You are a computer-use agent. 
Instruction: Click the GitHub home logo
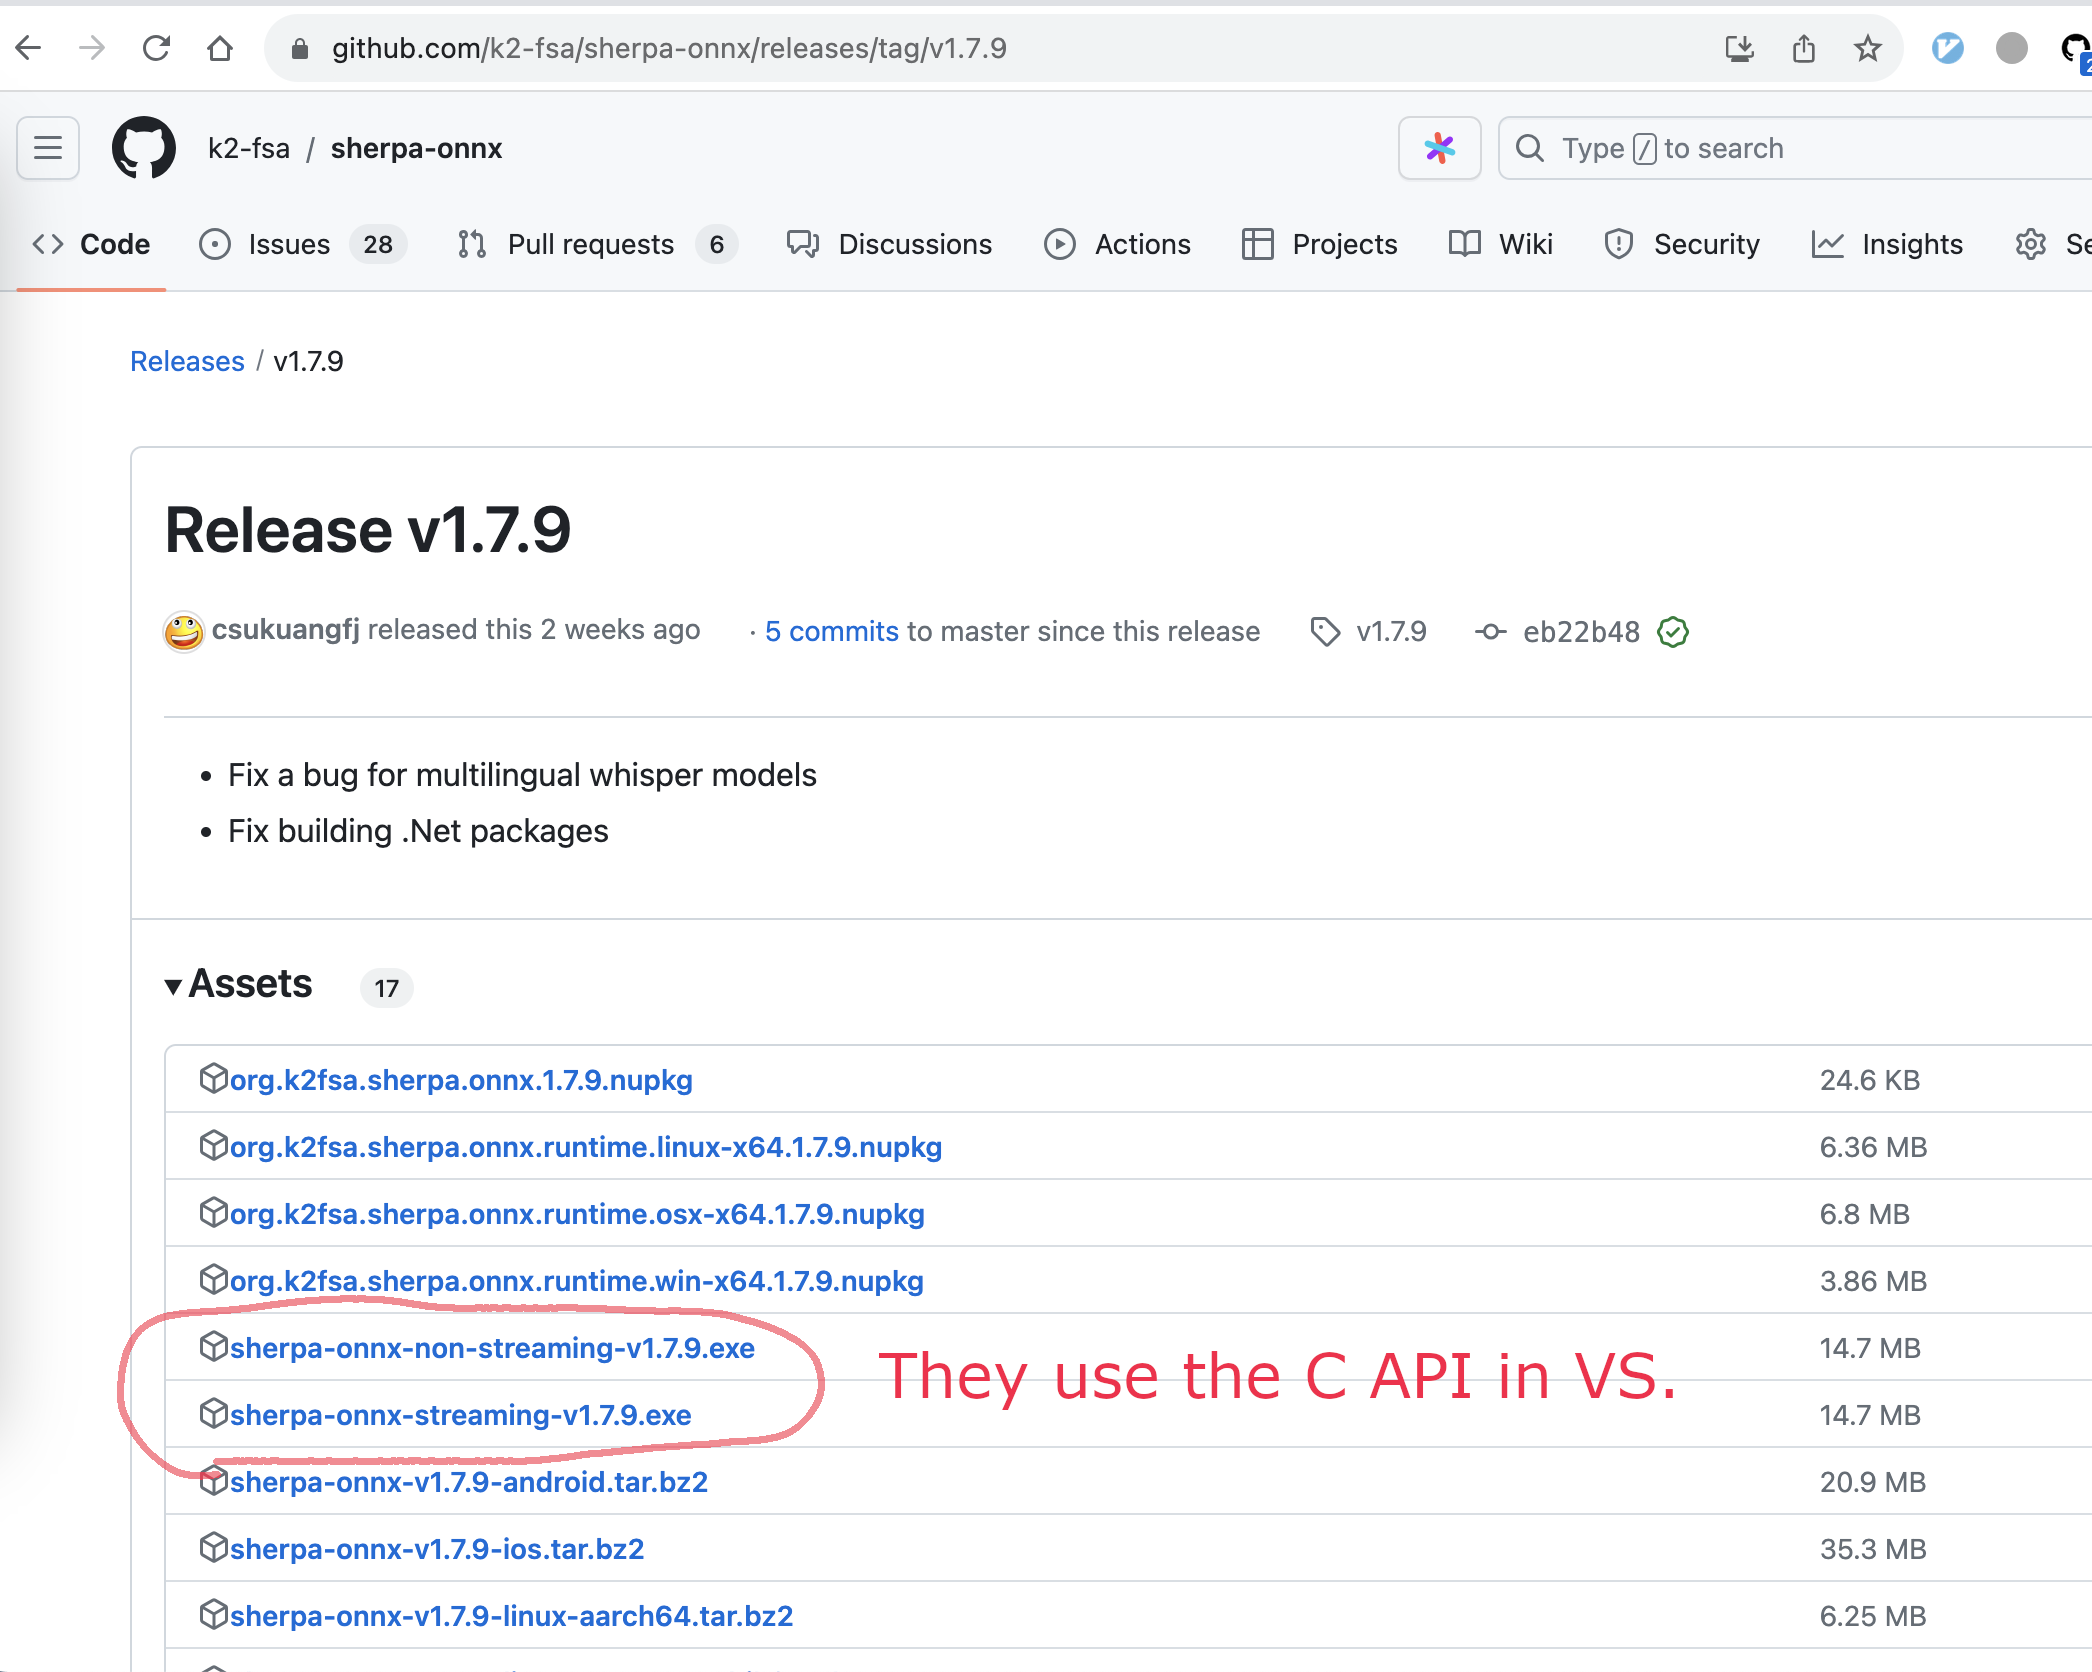point(144,148)
